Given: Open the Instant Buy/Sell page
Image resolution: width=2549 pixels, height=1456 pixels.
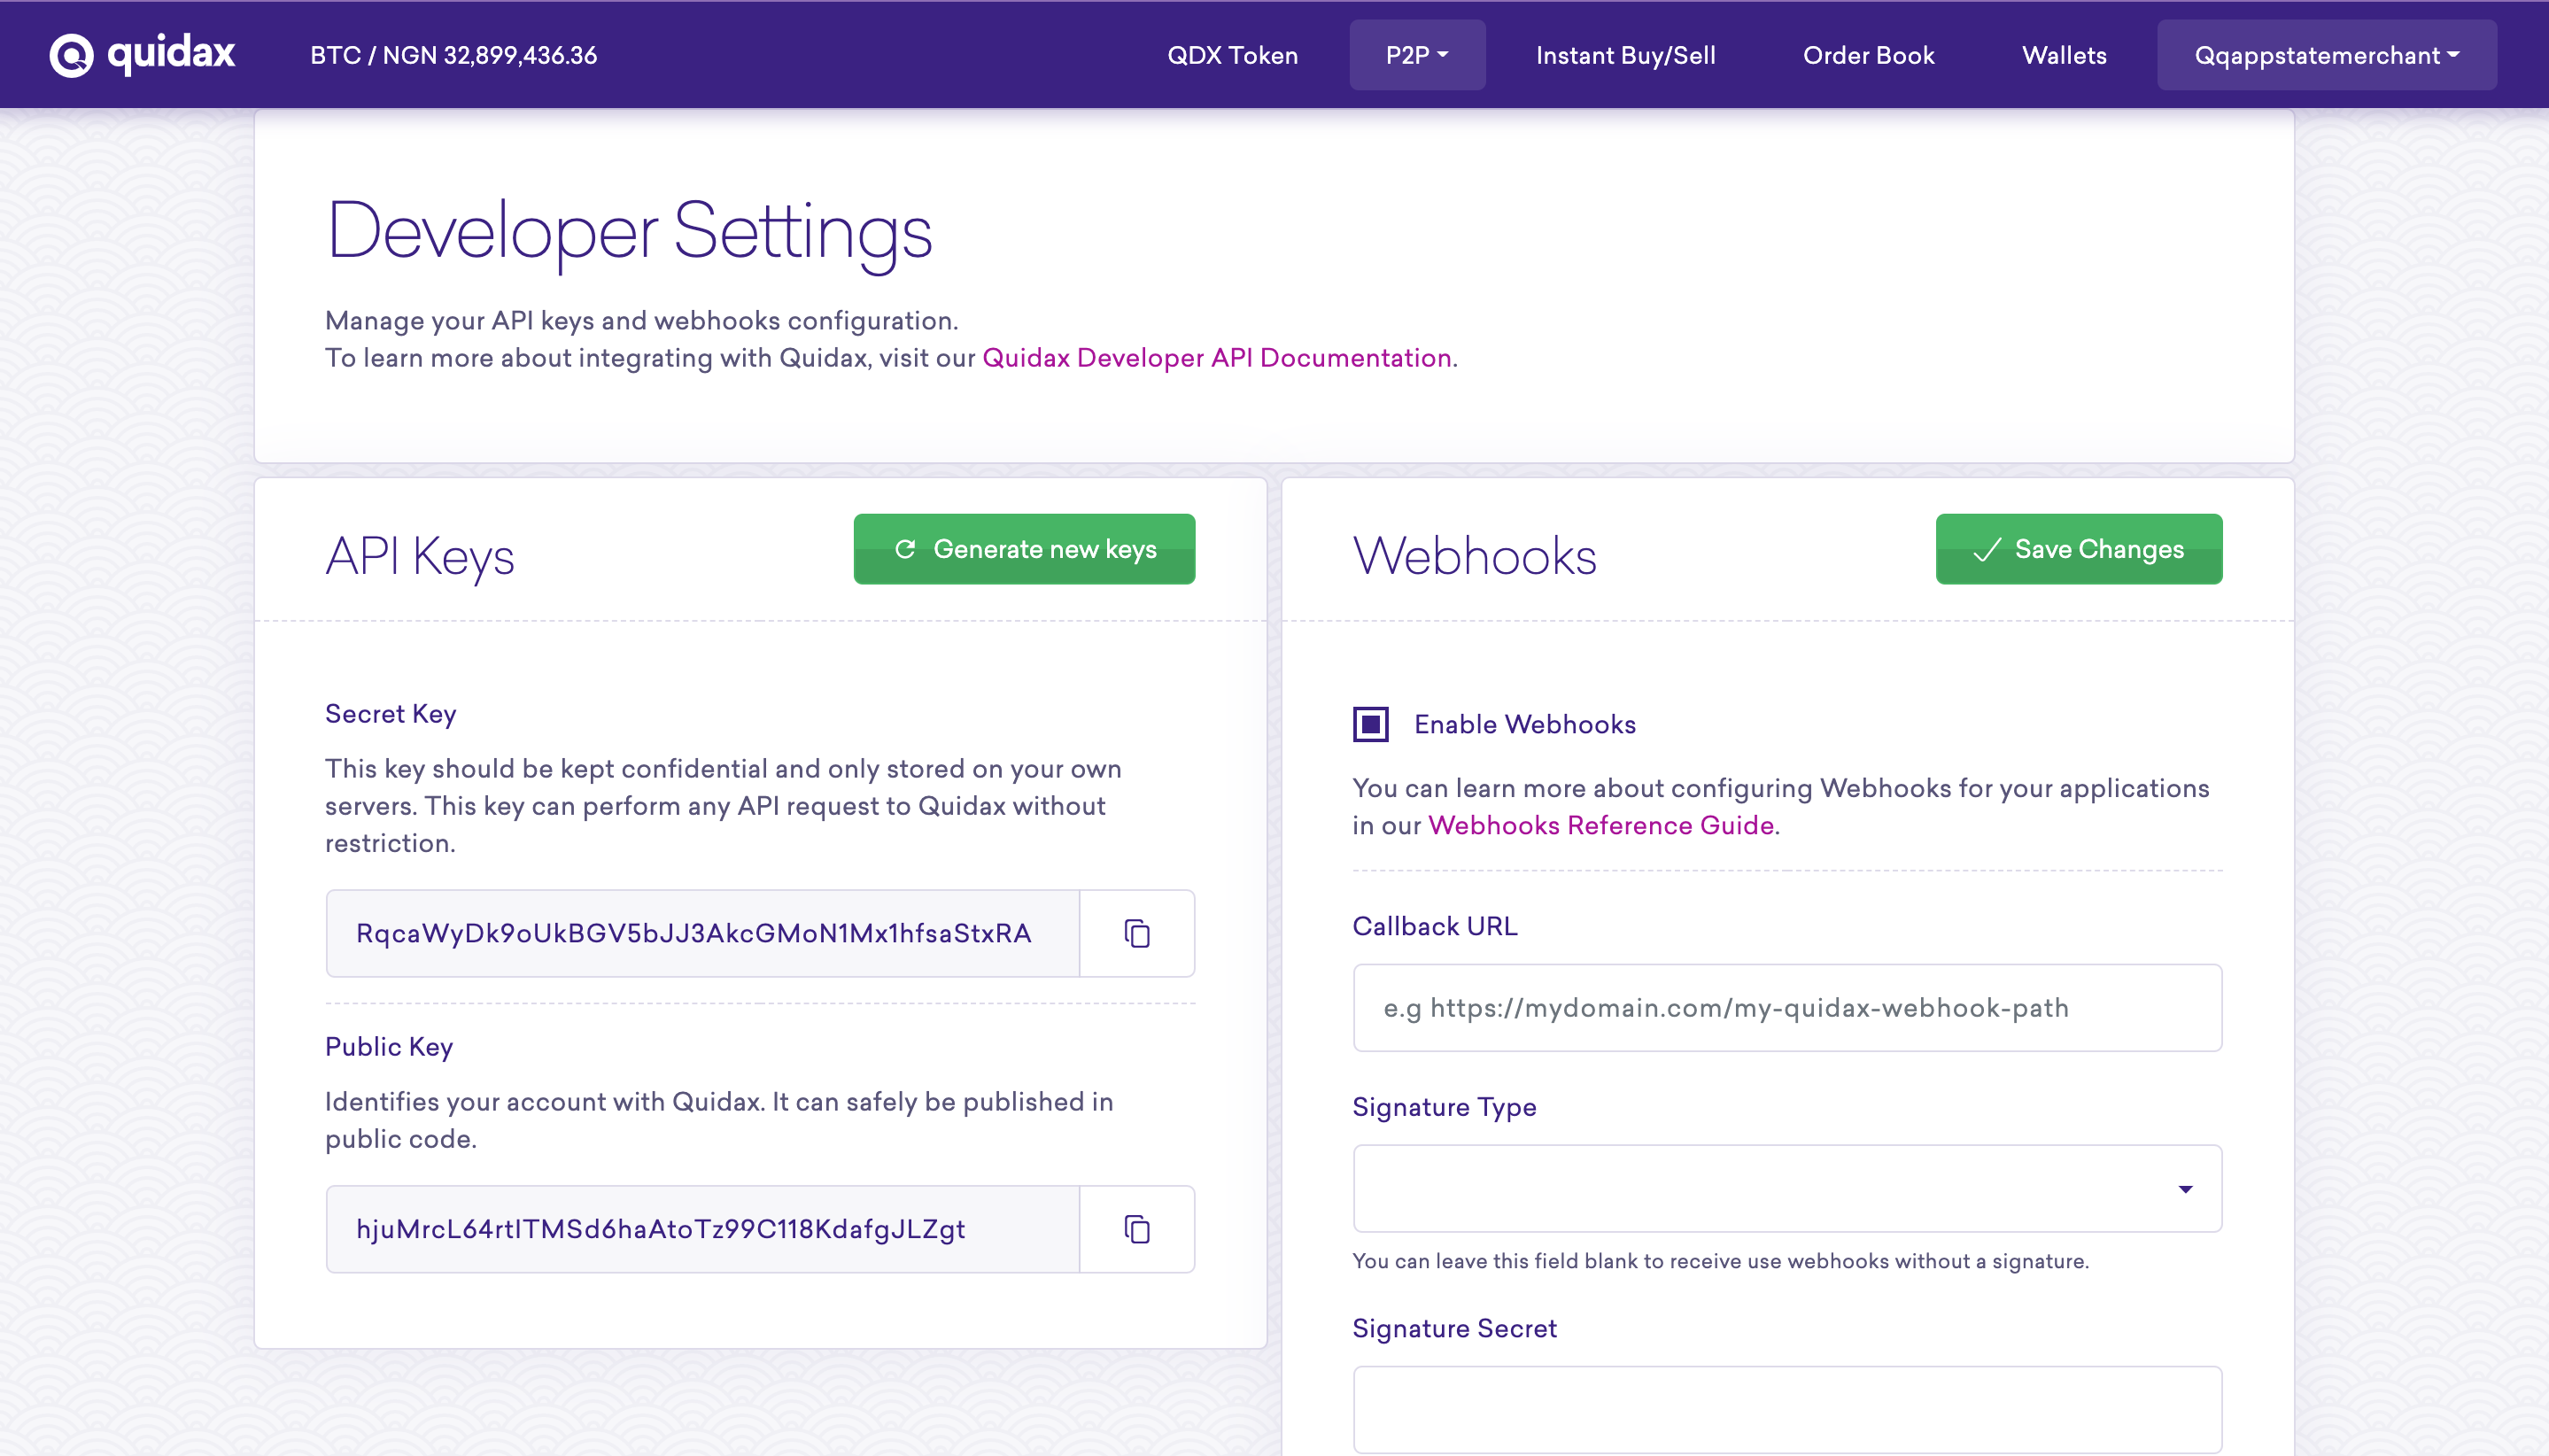Looking at the screenshot, I should point(1625,55).
